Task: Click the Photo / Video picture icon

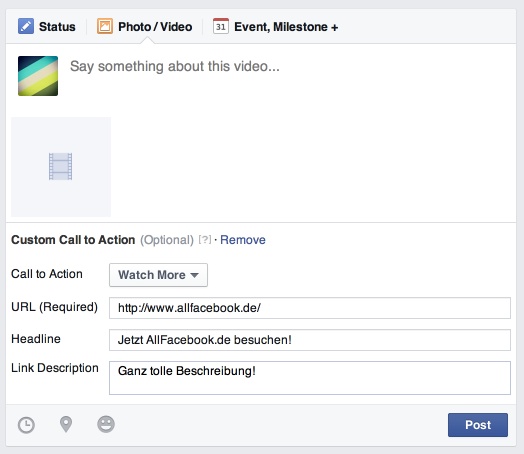Action: [x=105, y=26]
